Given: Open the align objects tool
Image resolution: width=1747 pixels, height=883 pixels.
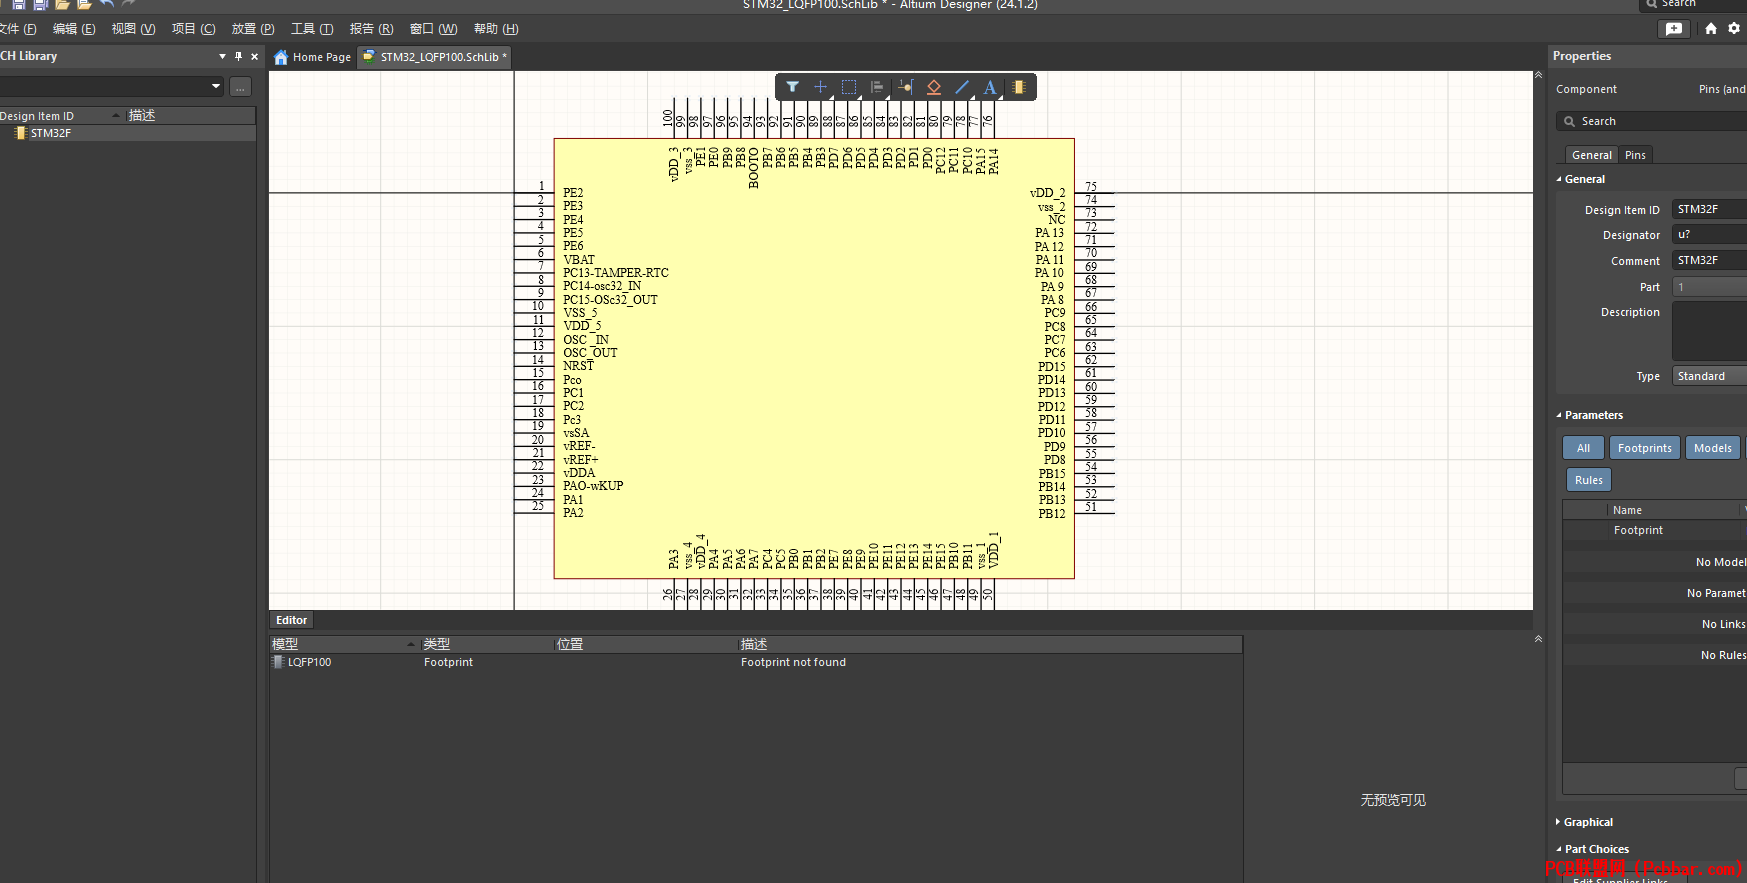Looking at the screenshot, I should click(877, 87).
